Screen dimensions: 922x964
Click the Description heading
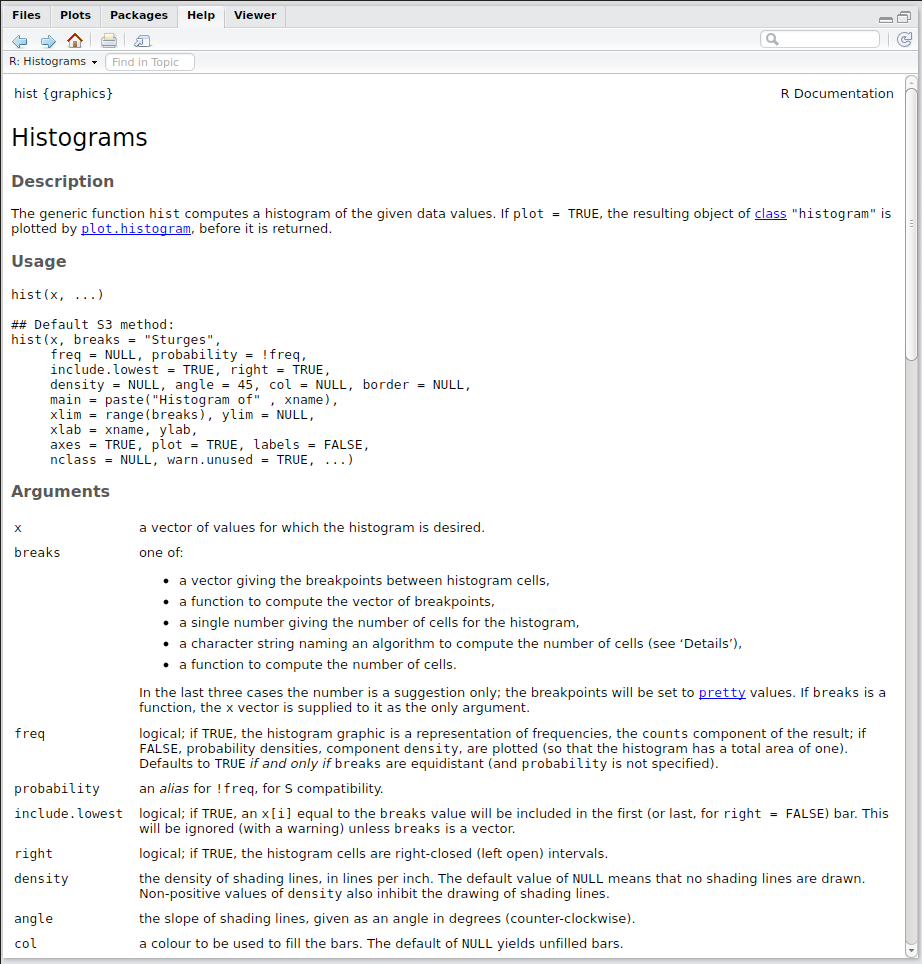pos(63,181)
